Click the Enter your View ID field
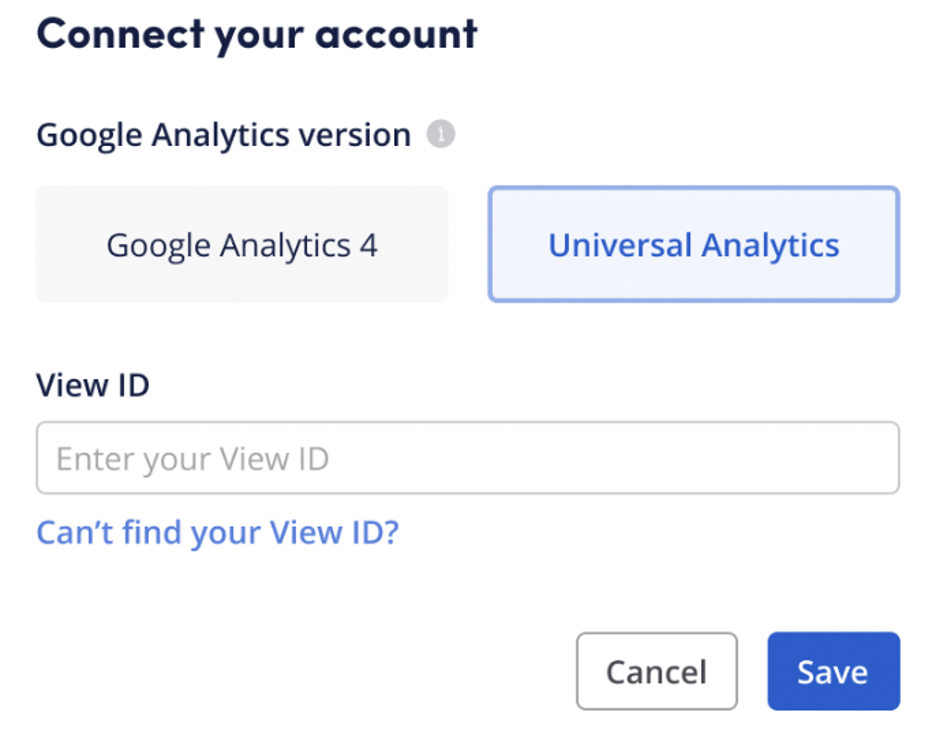 pyautogui.click(x=467, y=459)
